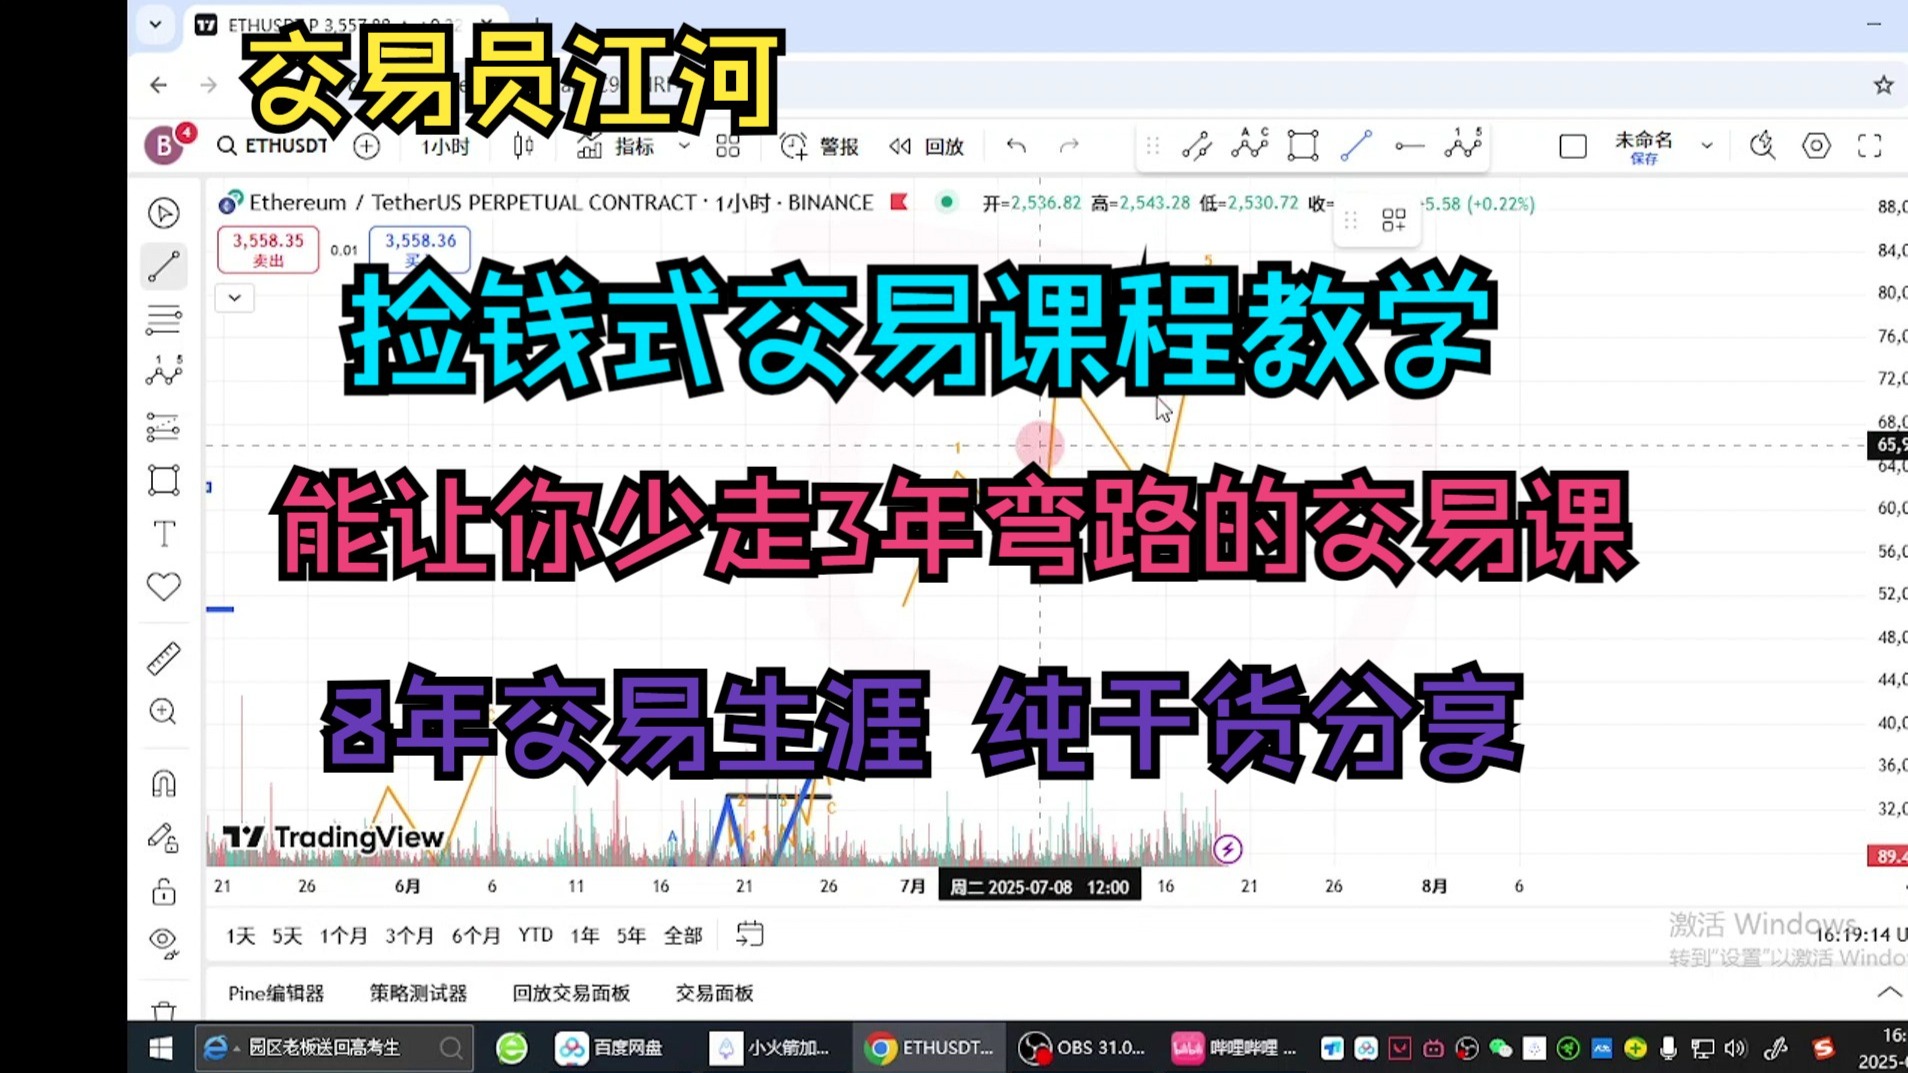Select the geometric shapes tool

(x=164, y=480)
